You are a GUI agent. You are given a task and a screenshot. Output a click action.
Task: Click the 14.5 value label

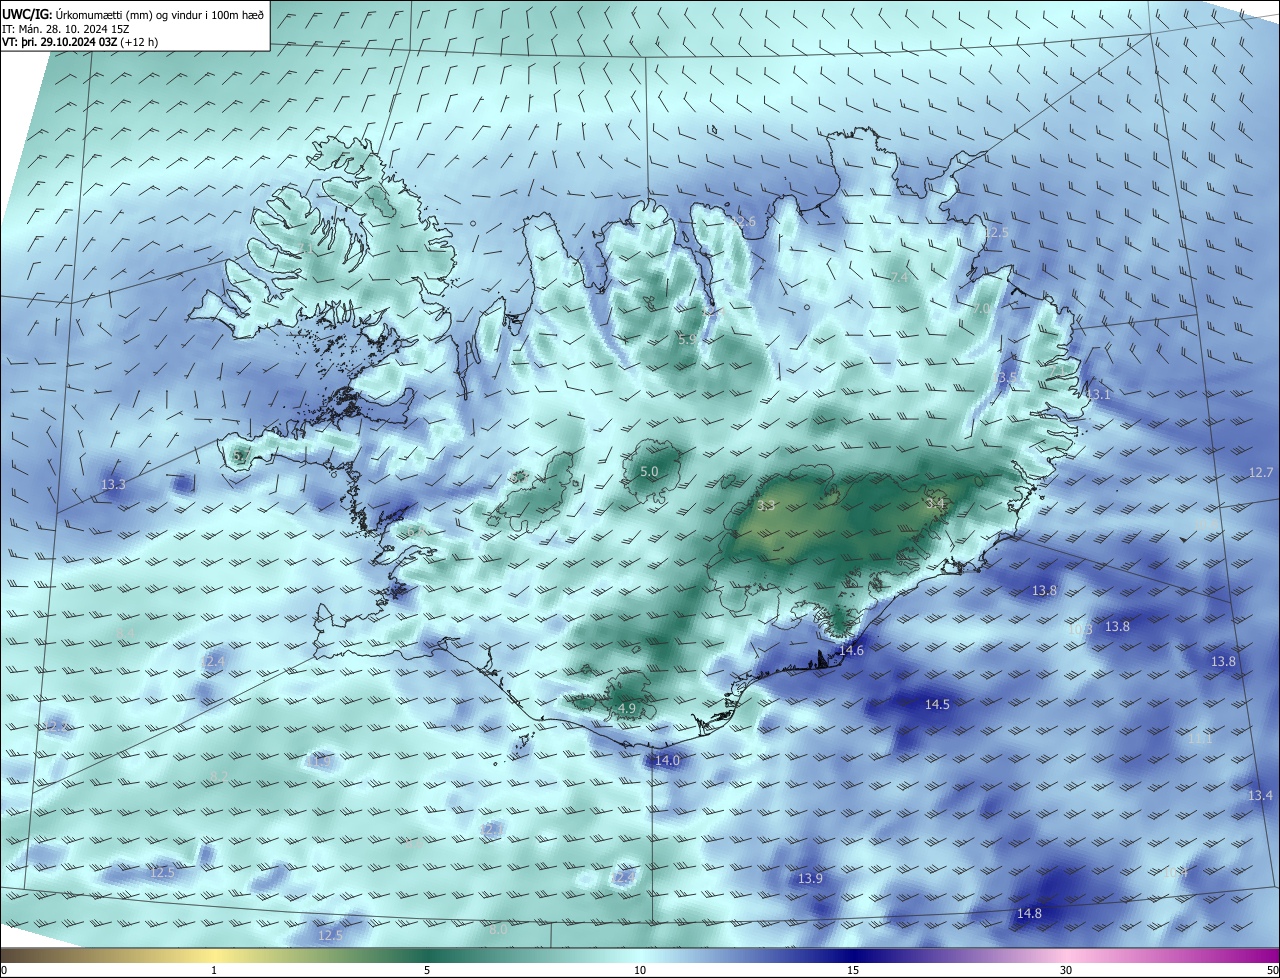(x=937, y=704)
